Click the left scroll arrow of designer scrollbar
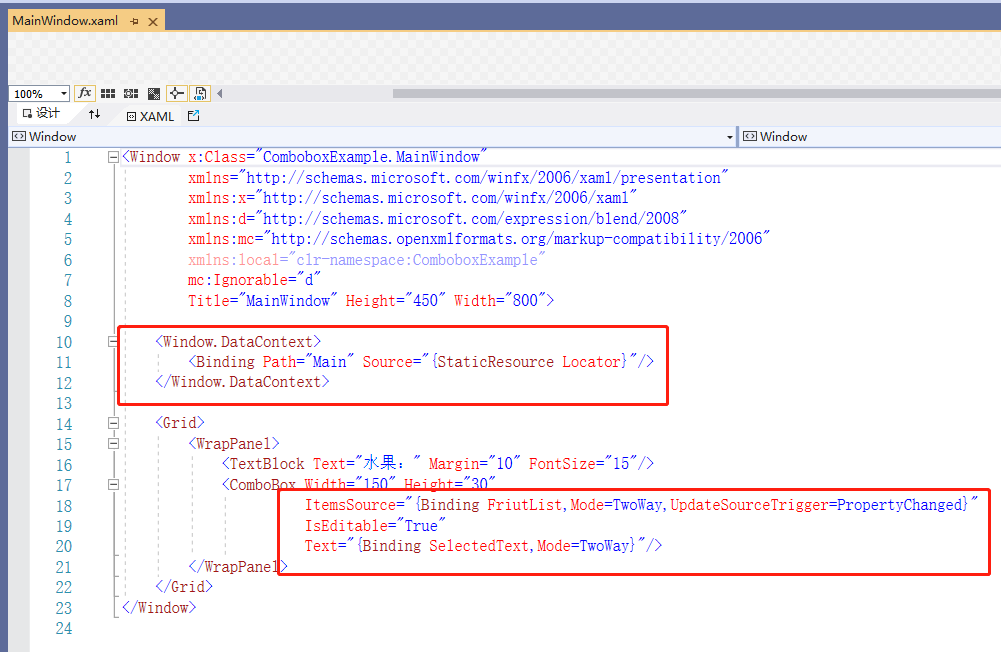The width and height of the screenshot is (1001, 652). click(220, 93)
